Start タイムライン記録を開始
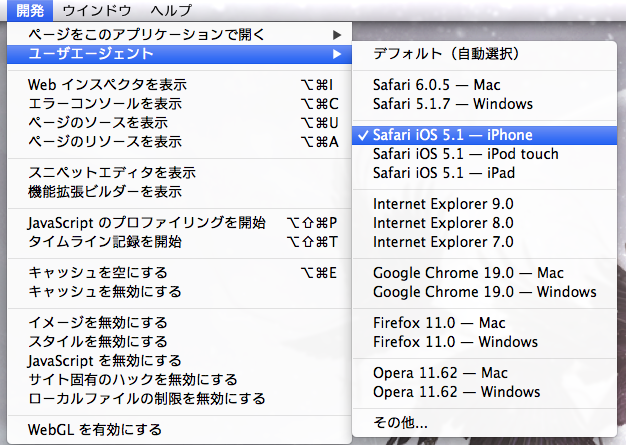The width and height of the screenshot is (626, 445). point(179,242)
